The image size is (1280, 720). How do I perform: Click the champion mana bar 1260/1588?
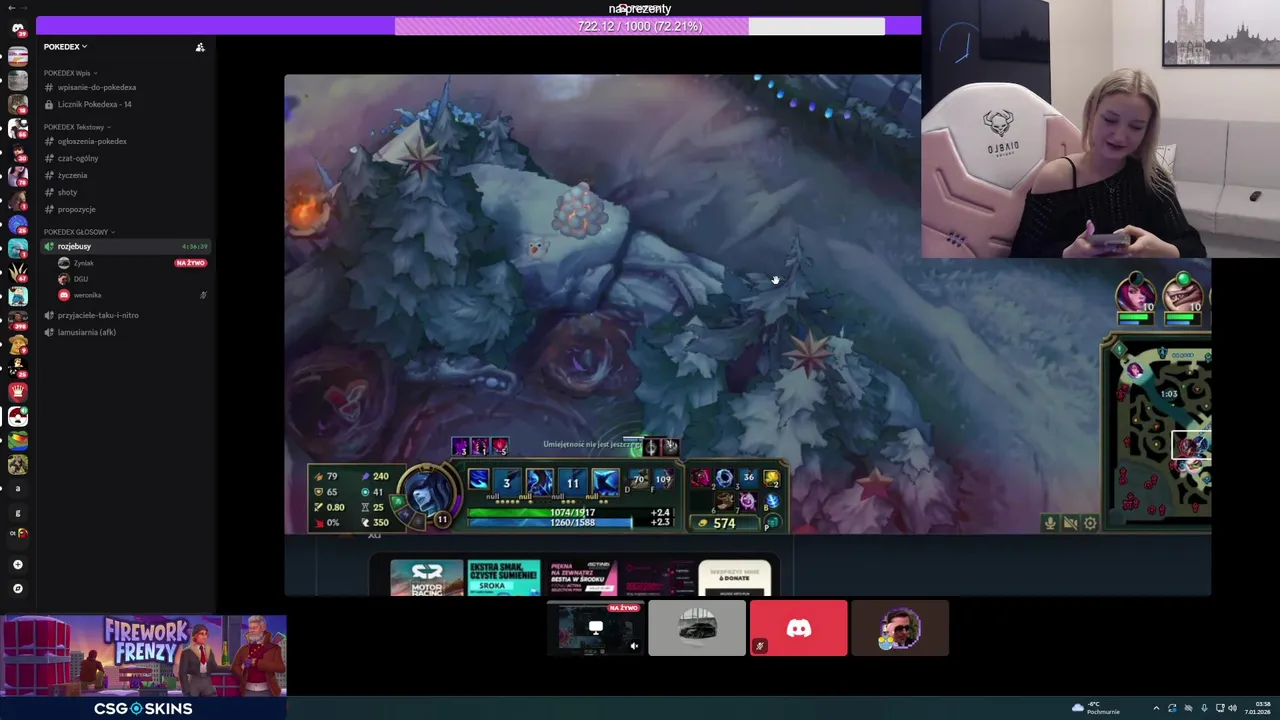tap(571, 521)
